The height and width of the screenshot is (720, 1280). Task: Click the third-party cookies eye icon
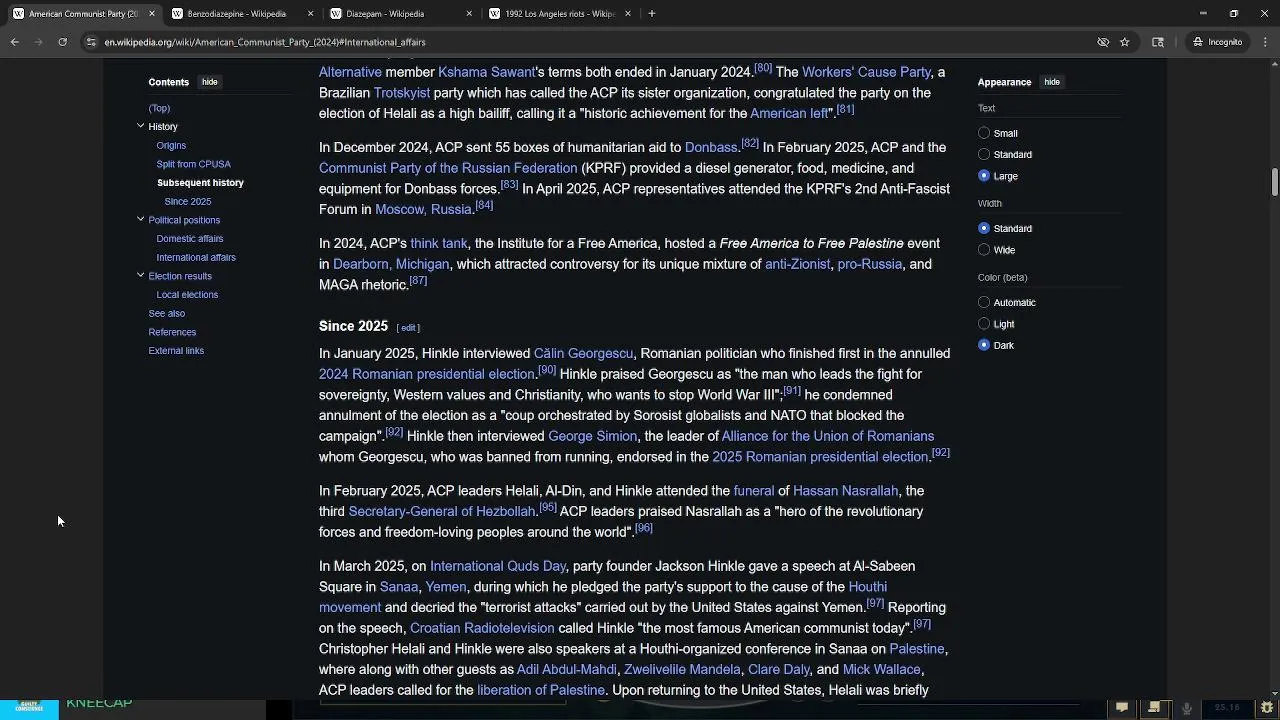click(1103, 42)
